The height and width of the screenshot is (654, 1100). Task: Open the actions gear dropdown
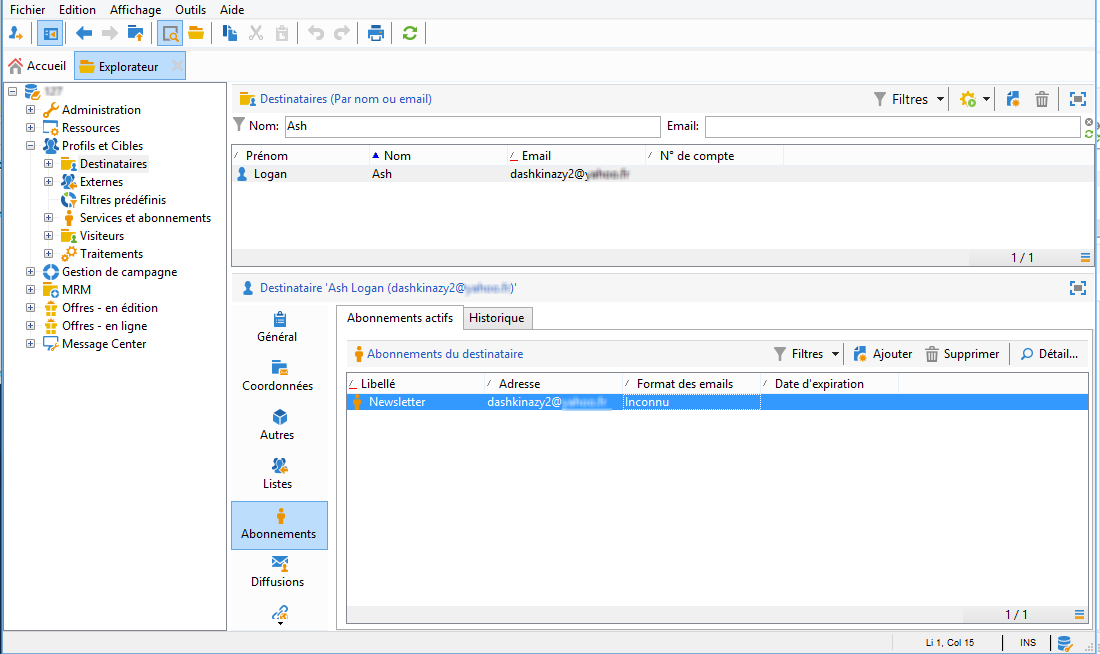point(974,99)
